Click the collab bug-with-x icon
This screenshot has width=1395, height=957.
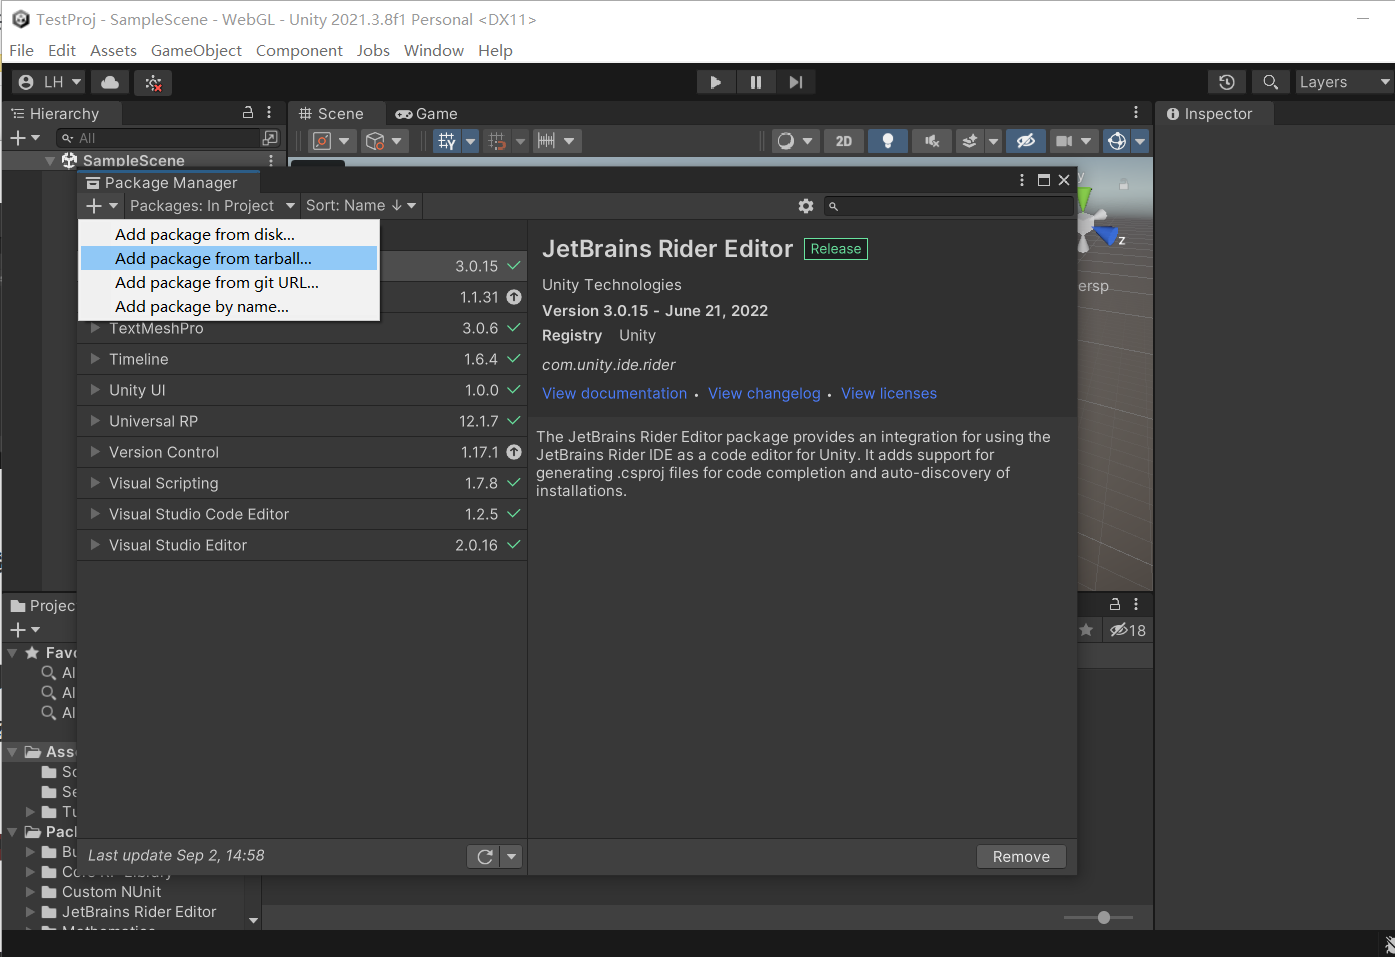coord(153,82)
